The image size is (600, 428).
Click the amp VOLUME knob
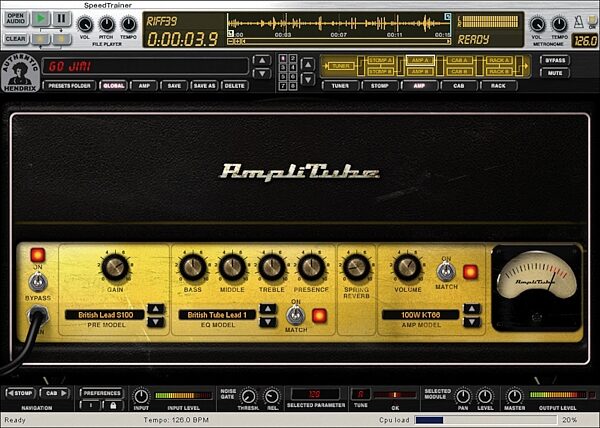407,267
